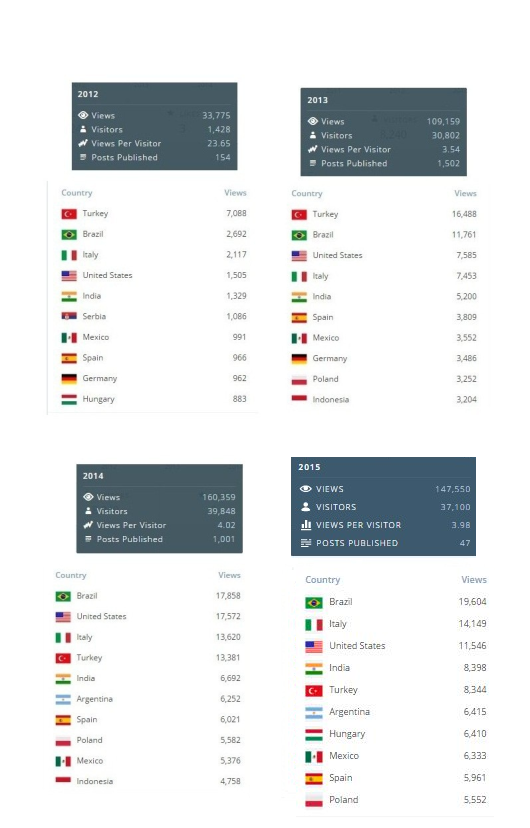Click the eye icon beside 2012 Views
The width and height of the screenshot is (530, 828).
pyautogui.click(x=83, y=115)
